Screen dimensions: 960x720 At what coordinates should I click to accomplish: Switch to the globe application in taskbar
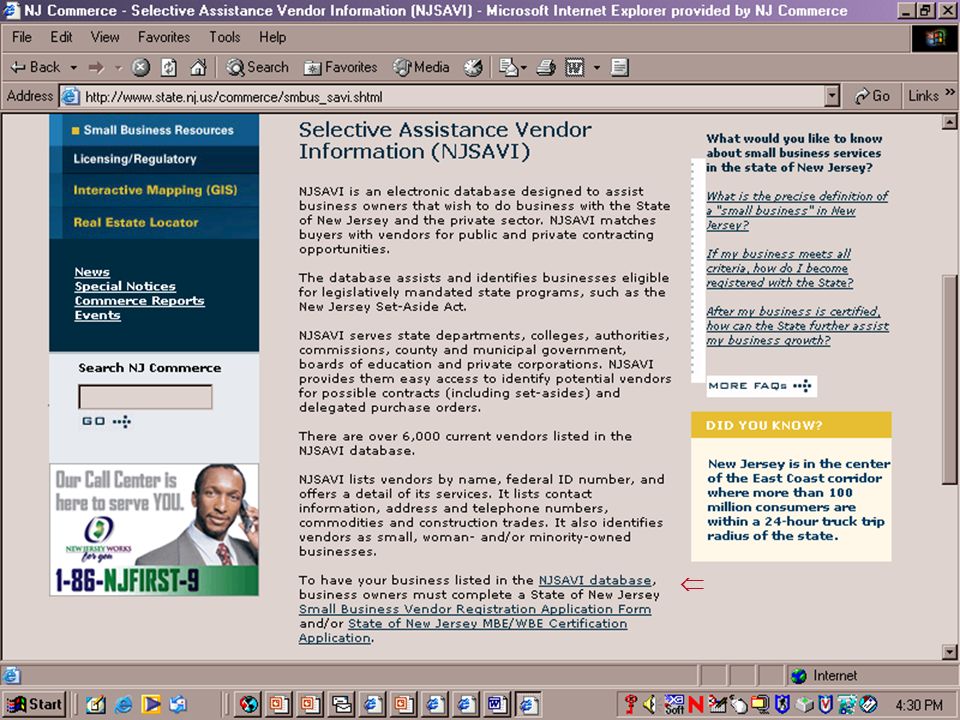[x=249, y=704]
